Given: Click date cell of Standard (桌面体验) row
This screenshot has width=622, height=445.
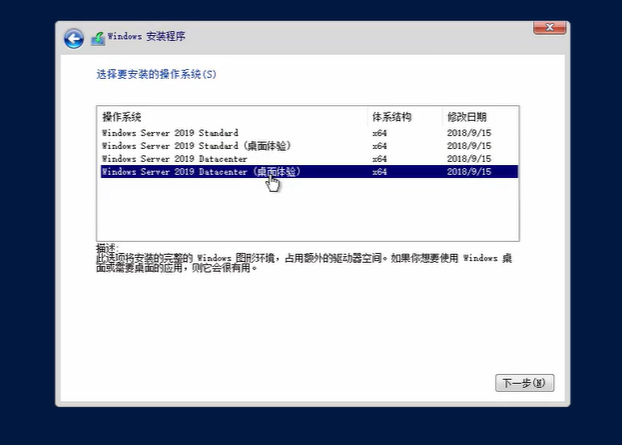Looking at the screenshot, I should click(469, 145).
